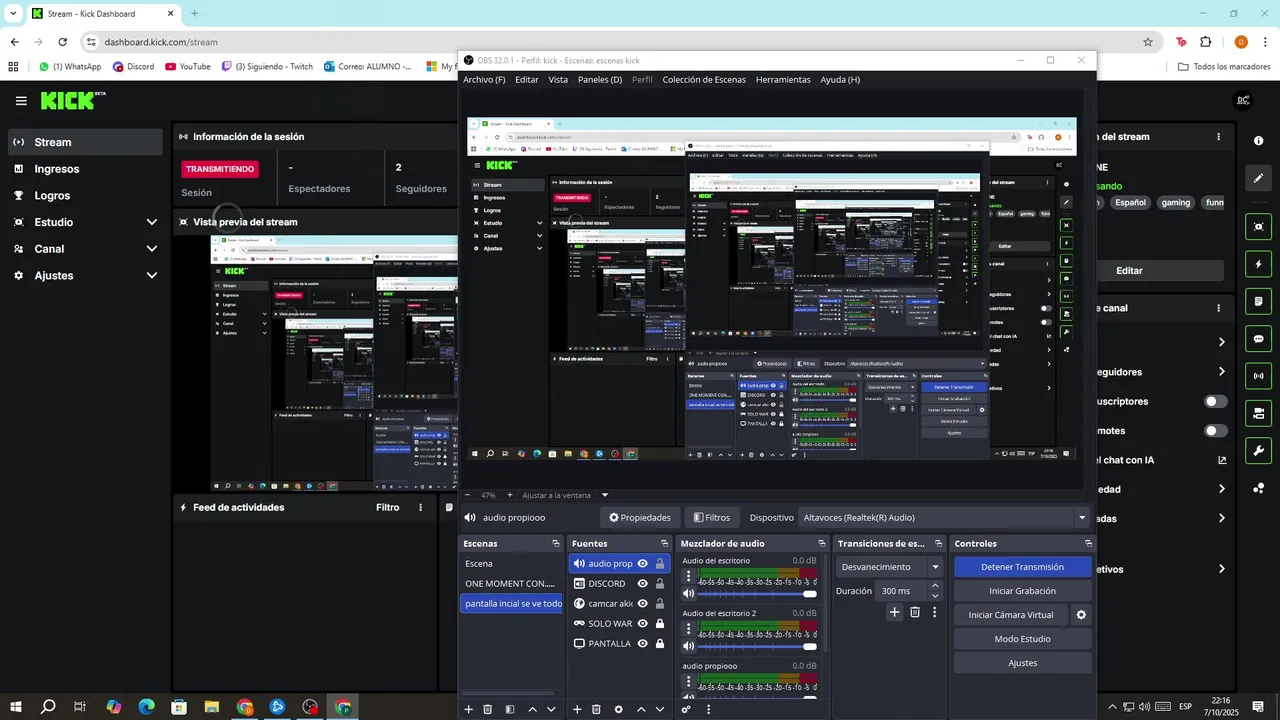Open the Kick chat bubble sidebar icon
Screen dimensions: 1280x720
1259,338
